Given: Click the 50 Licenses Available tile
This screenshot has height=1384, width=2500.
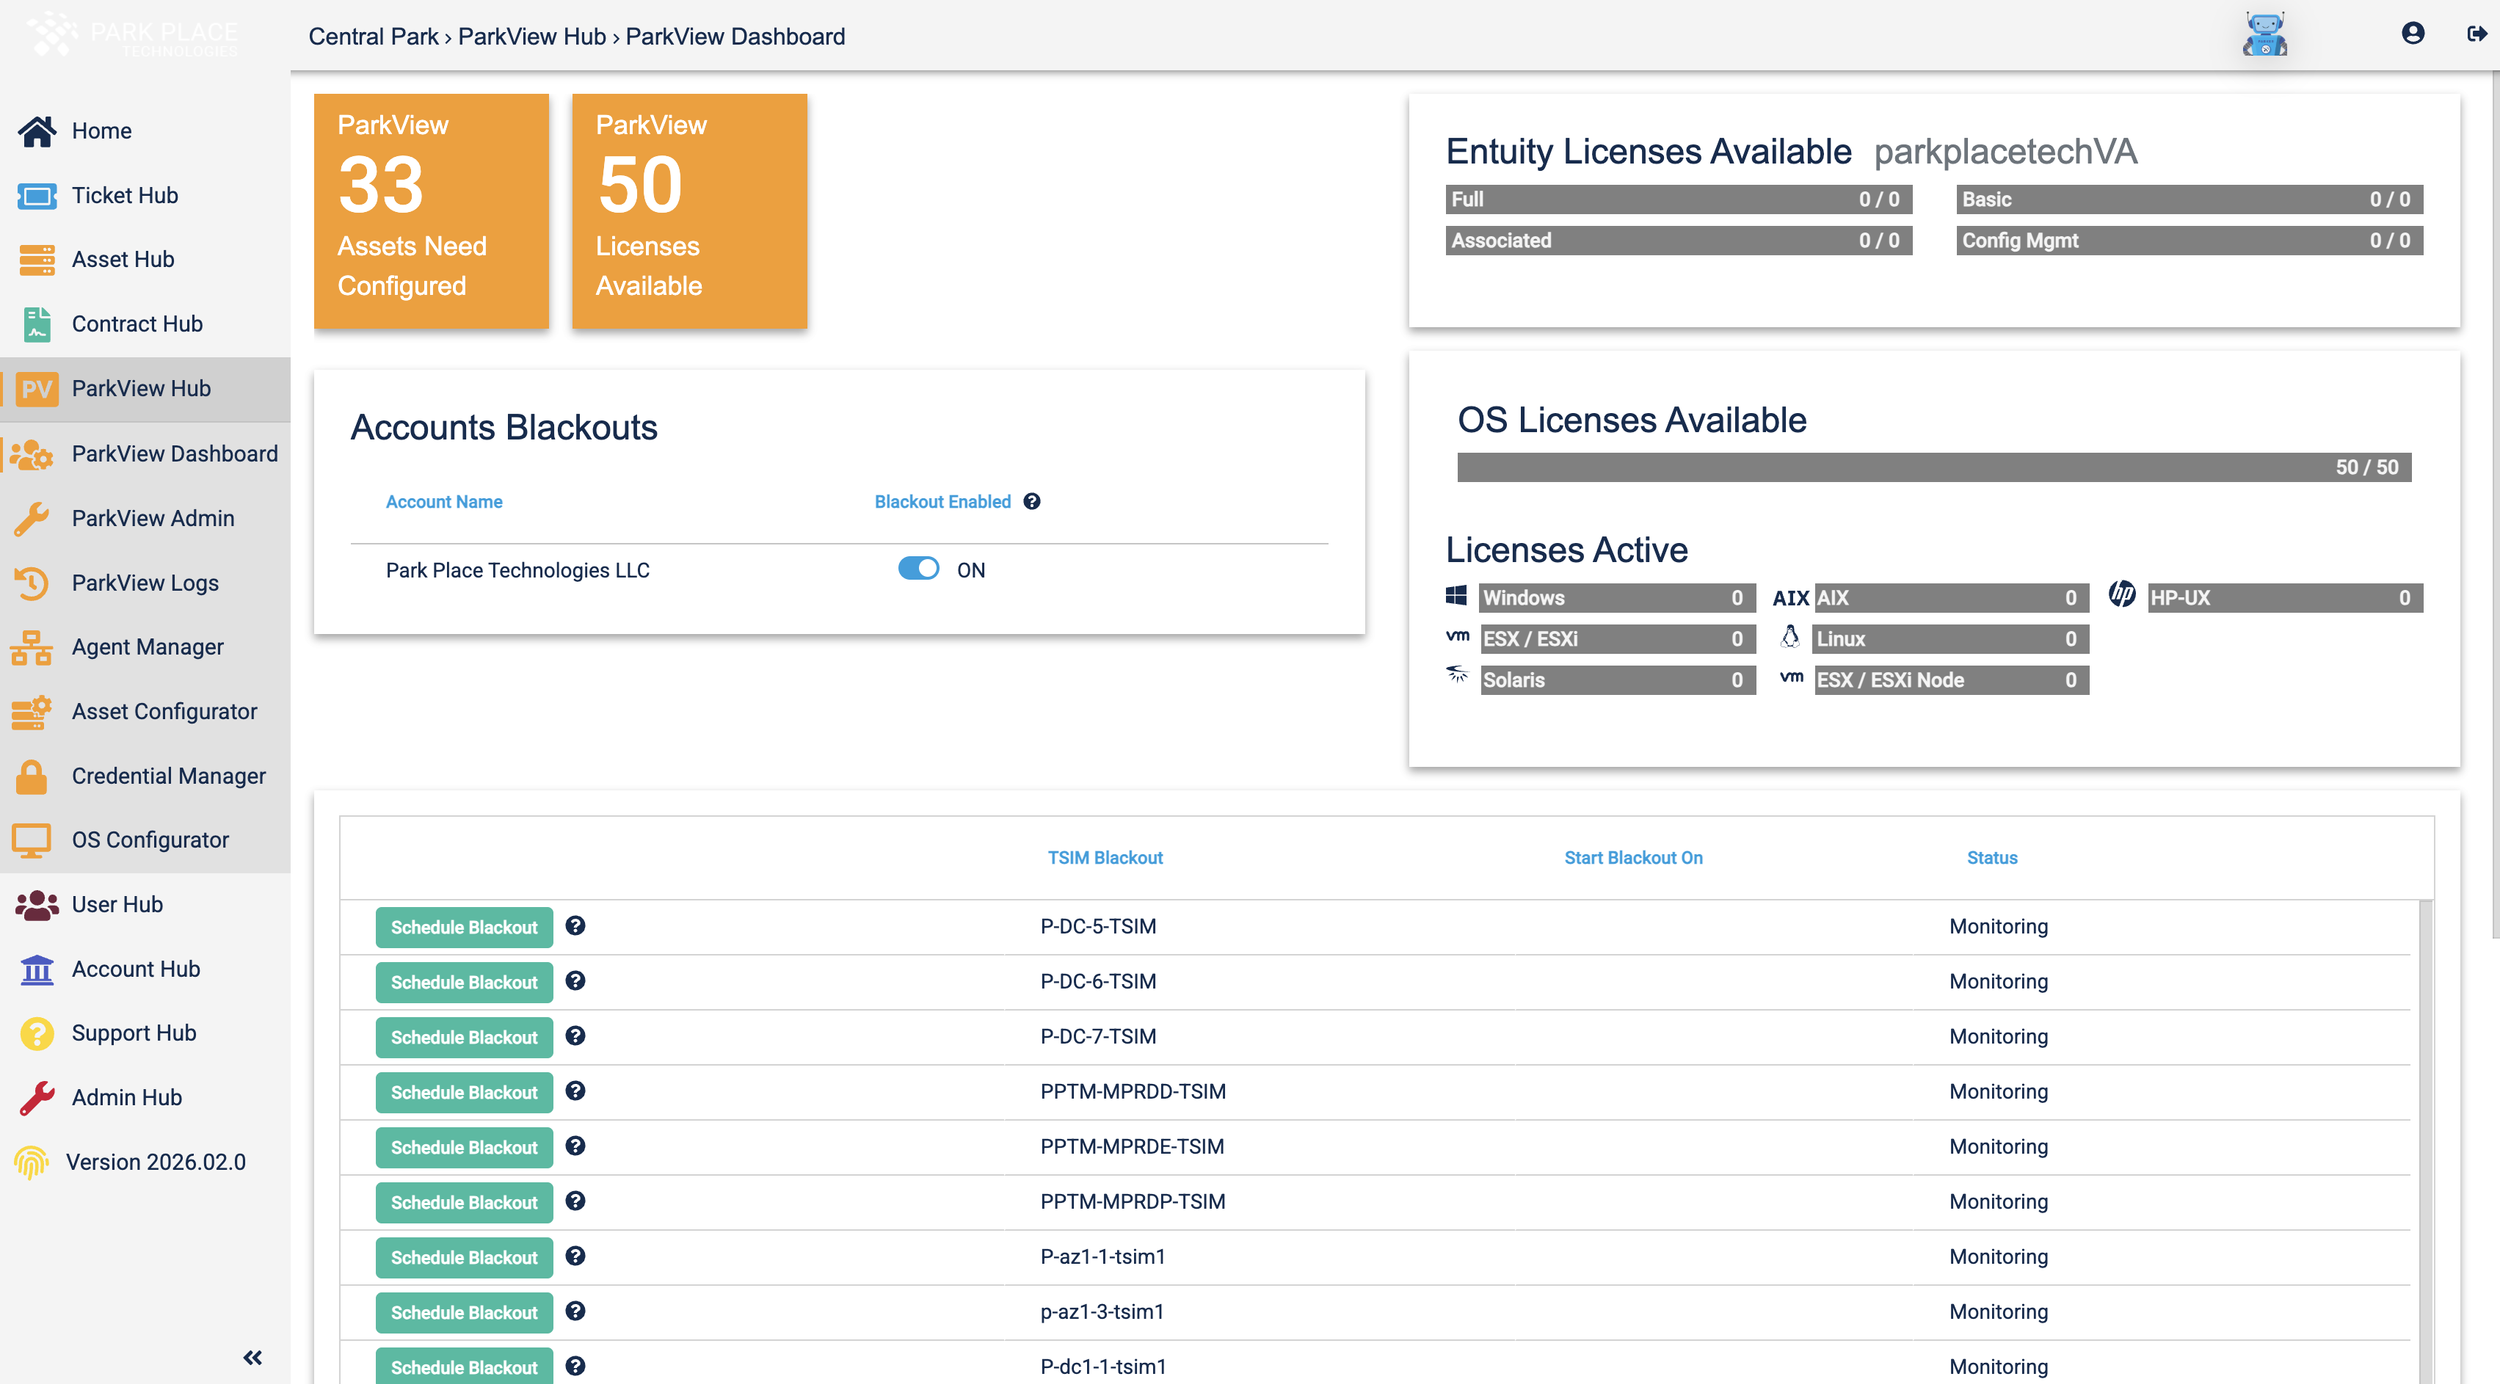Looking at the screenshot, I should (689, 211).
